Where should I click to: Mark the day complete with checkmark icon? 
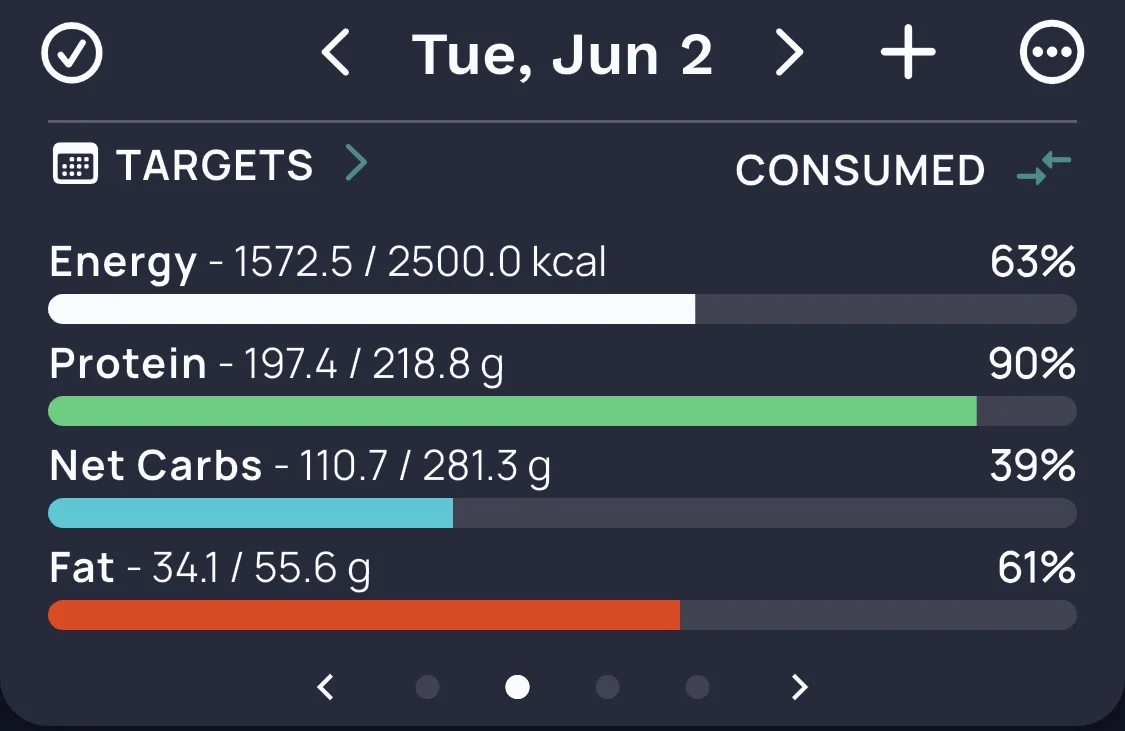72,53
